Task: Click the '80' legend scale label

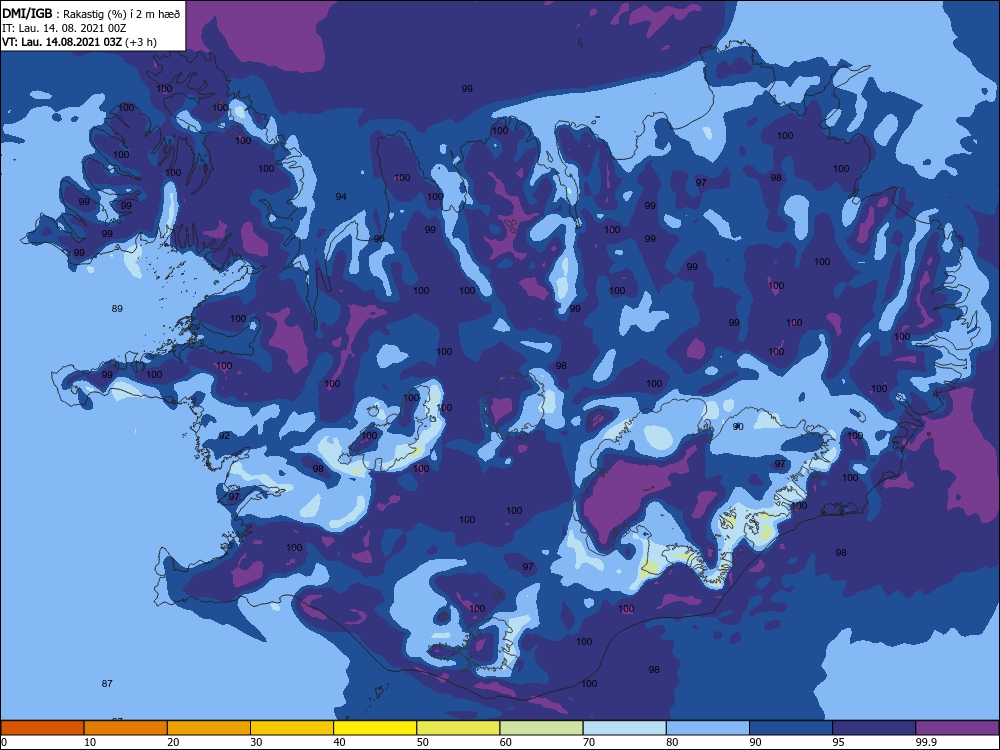Action: pos(672,742)
